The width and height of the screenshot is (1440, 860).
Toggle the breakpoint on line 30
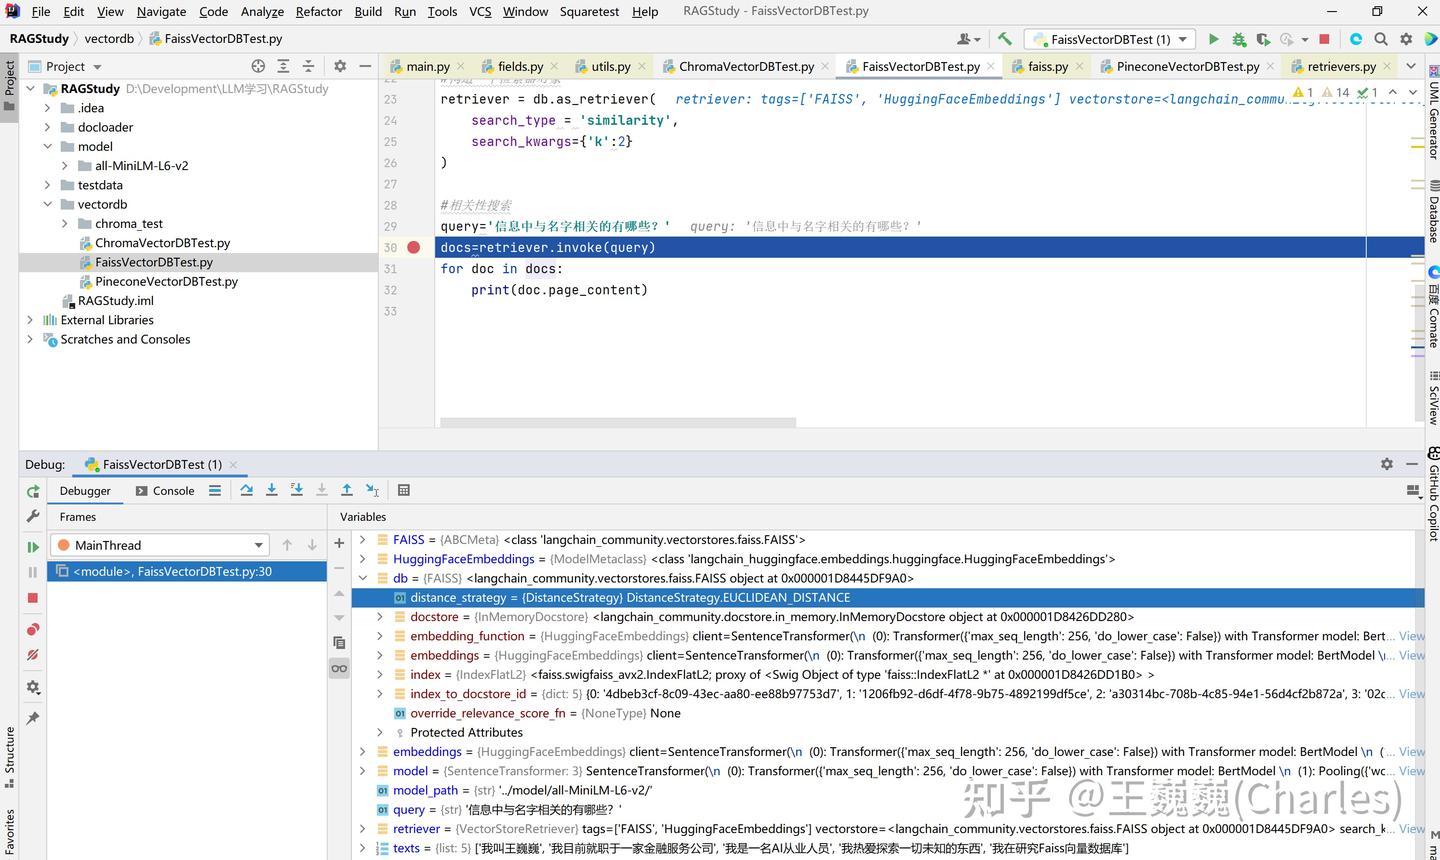[414, 248]
